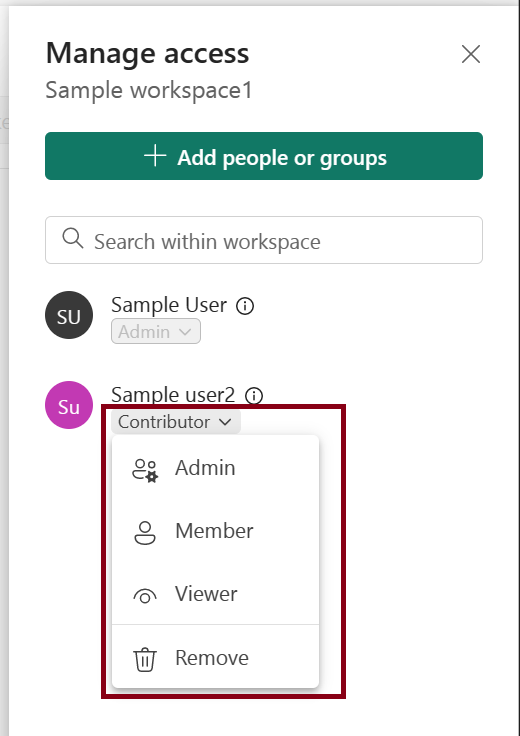Open the disabled Admin role dropdown

(156, 331)
